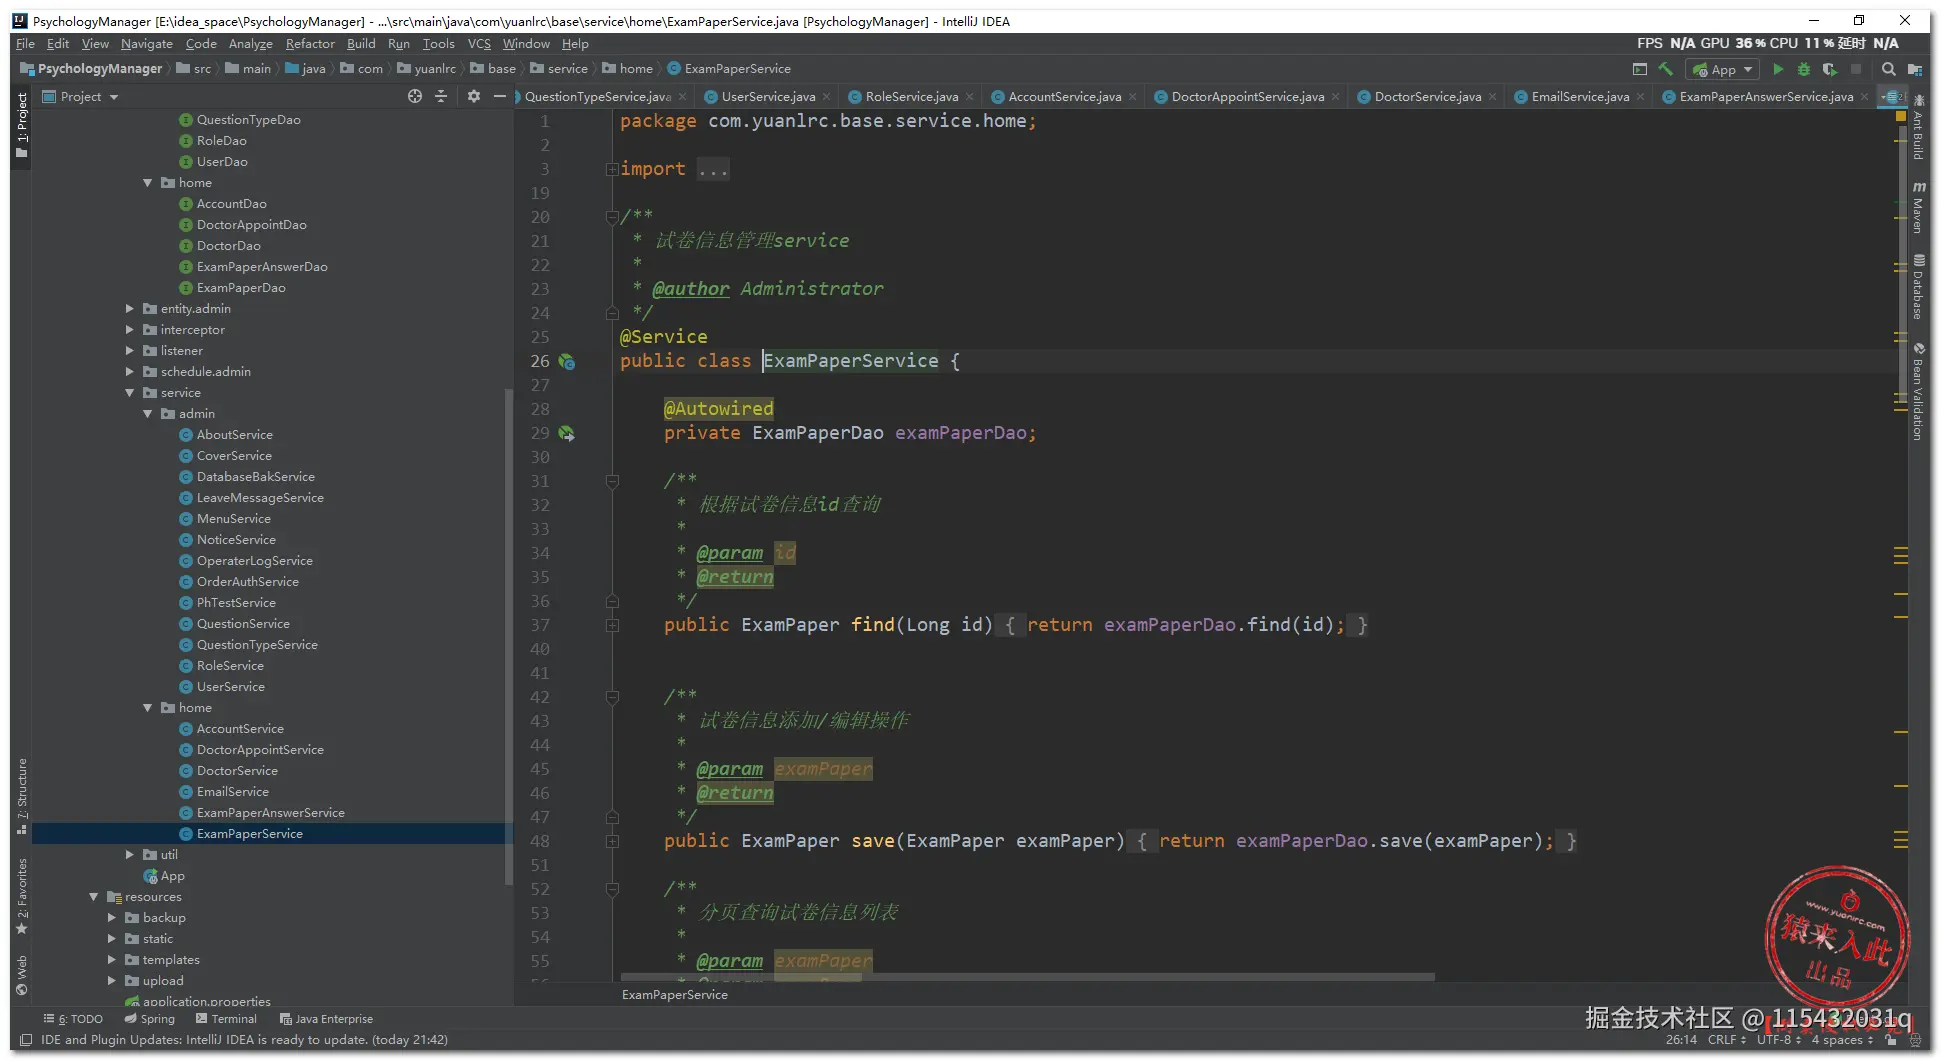Open Search Everywhere magnifier icon

[x=1888, y=69]
